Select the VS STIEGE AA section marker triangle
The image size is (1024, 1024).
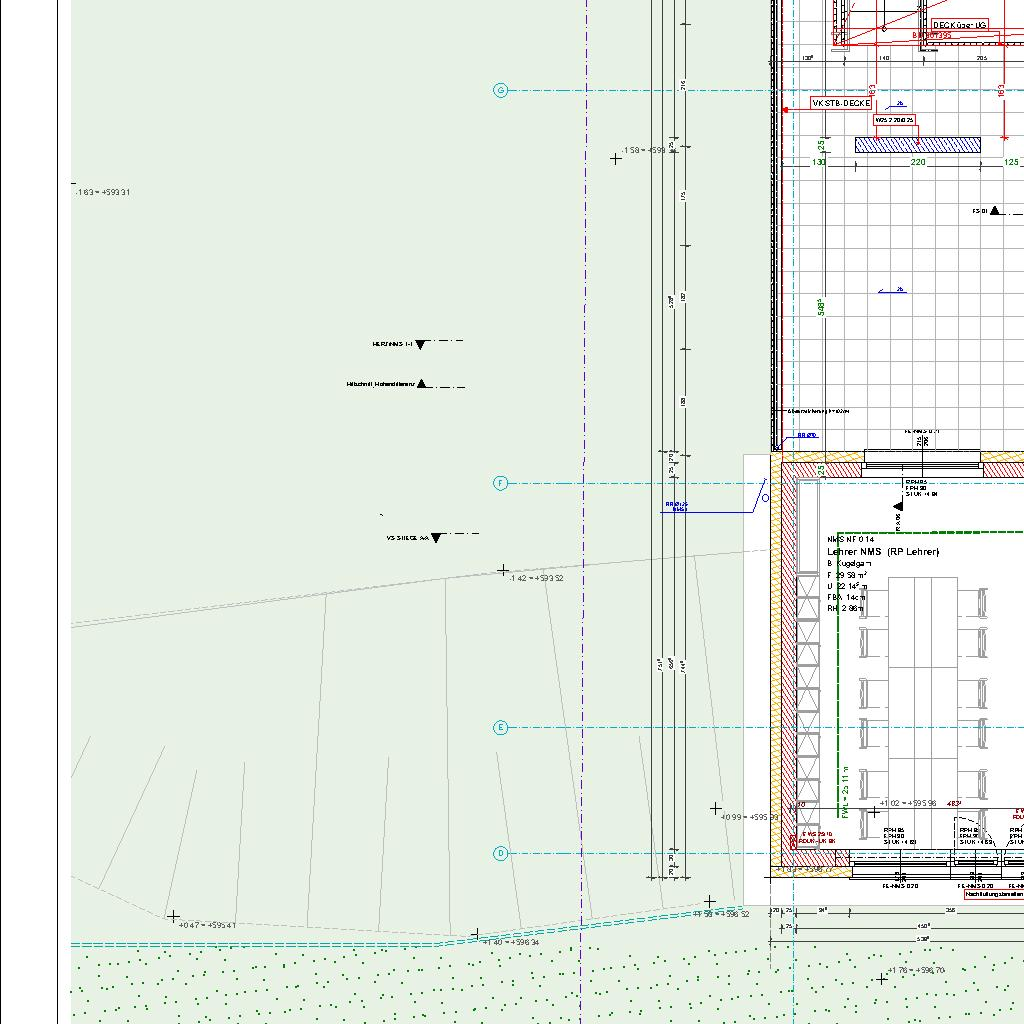point(436,538)
